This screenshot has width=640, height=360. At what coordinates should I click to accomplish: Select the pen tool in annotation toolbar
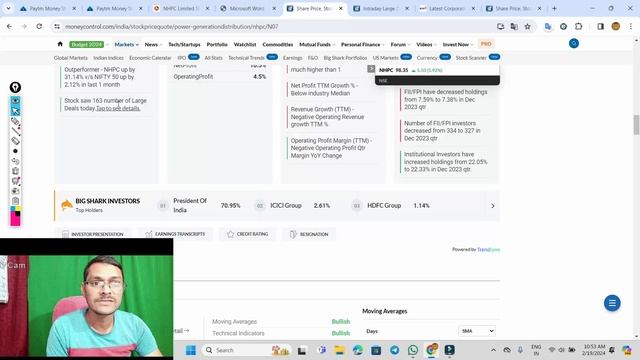tap(16, 121)
